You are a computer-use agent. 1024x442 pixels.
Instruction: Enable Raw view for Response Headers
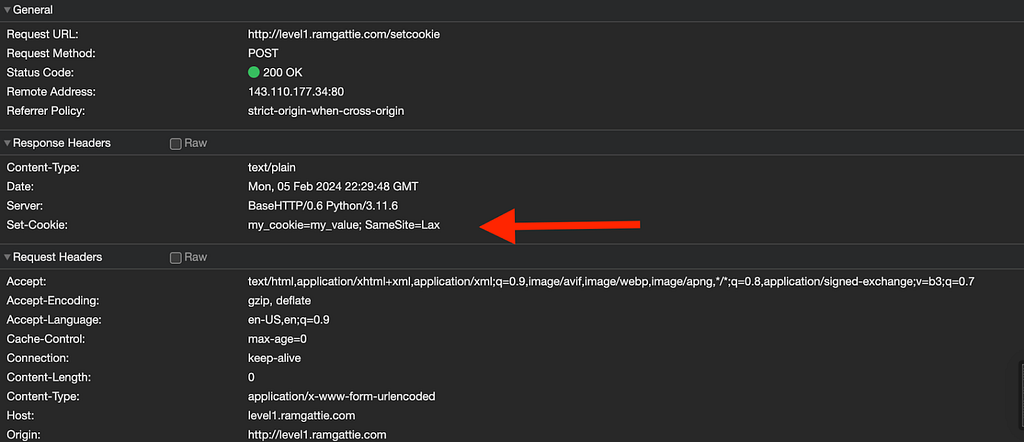click(x=176, y=144)
